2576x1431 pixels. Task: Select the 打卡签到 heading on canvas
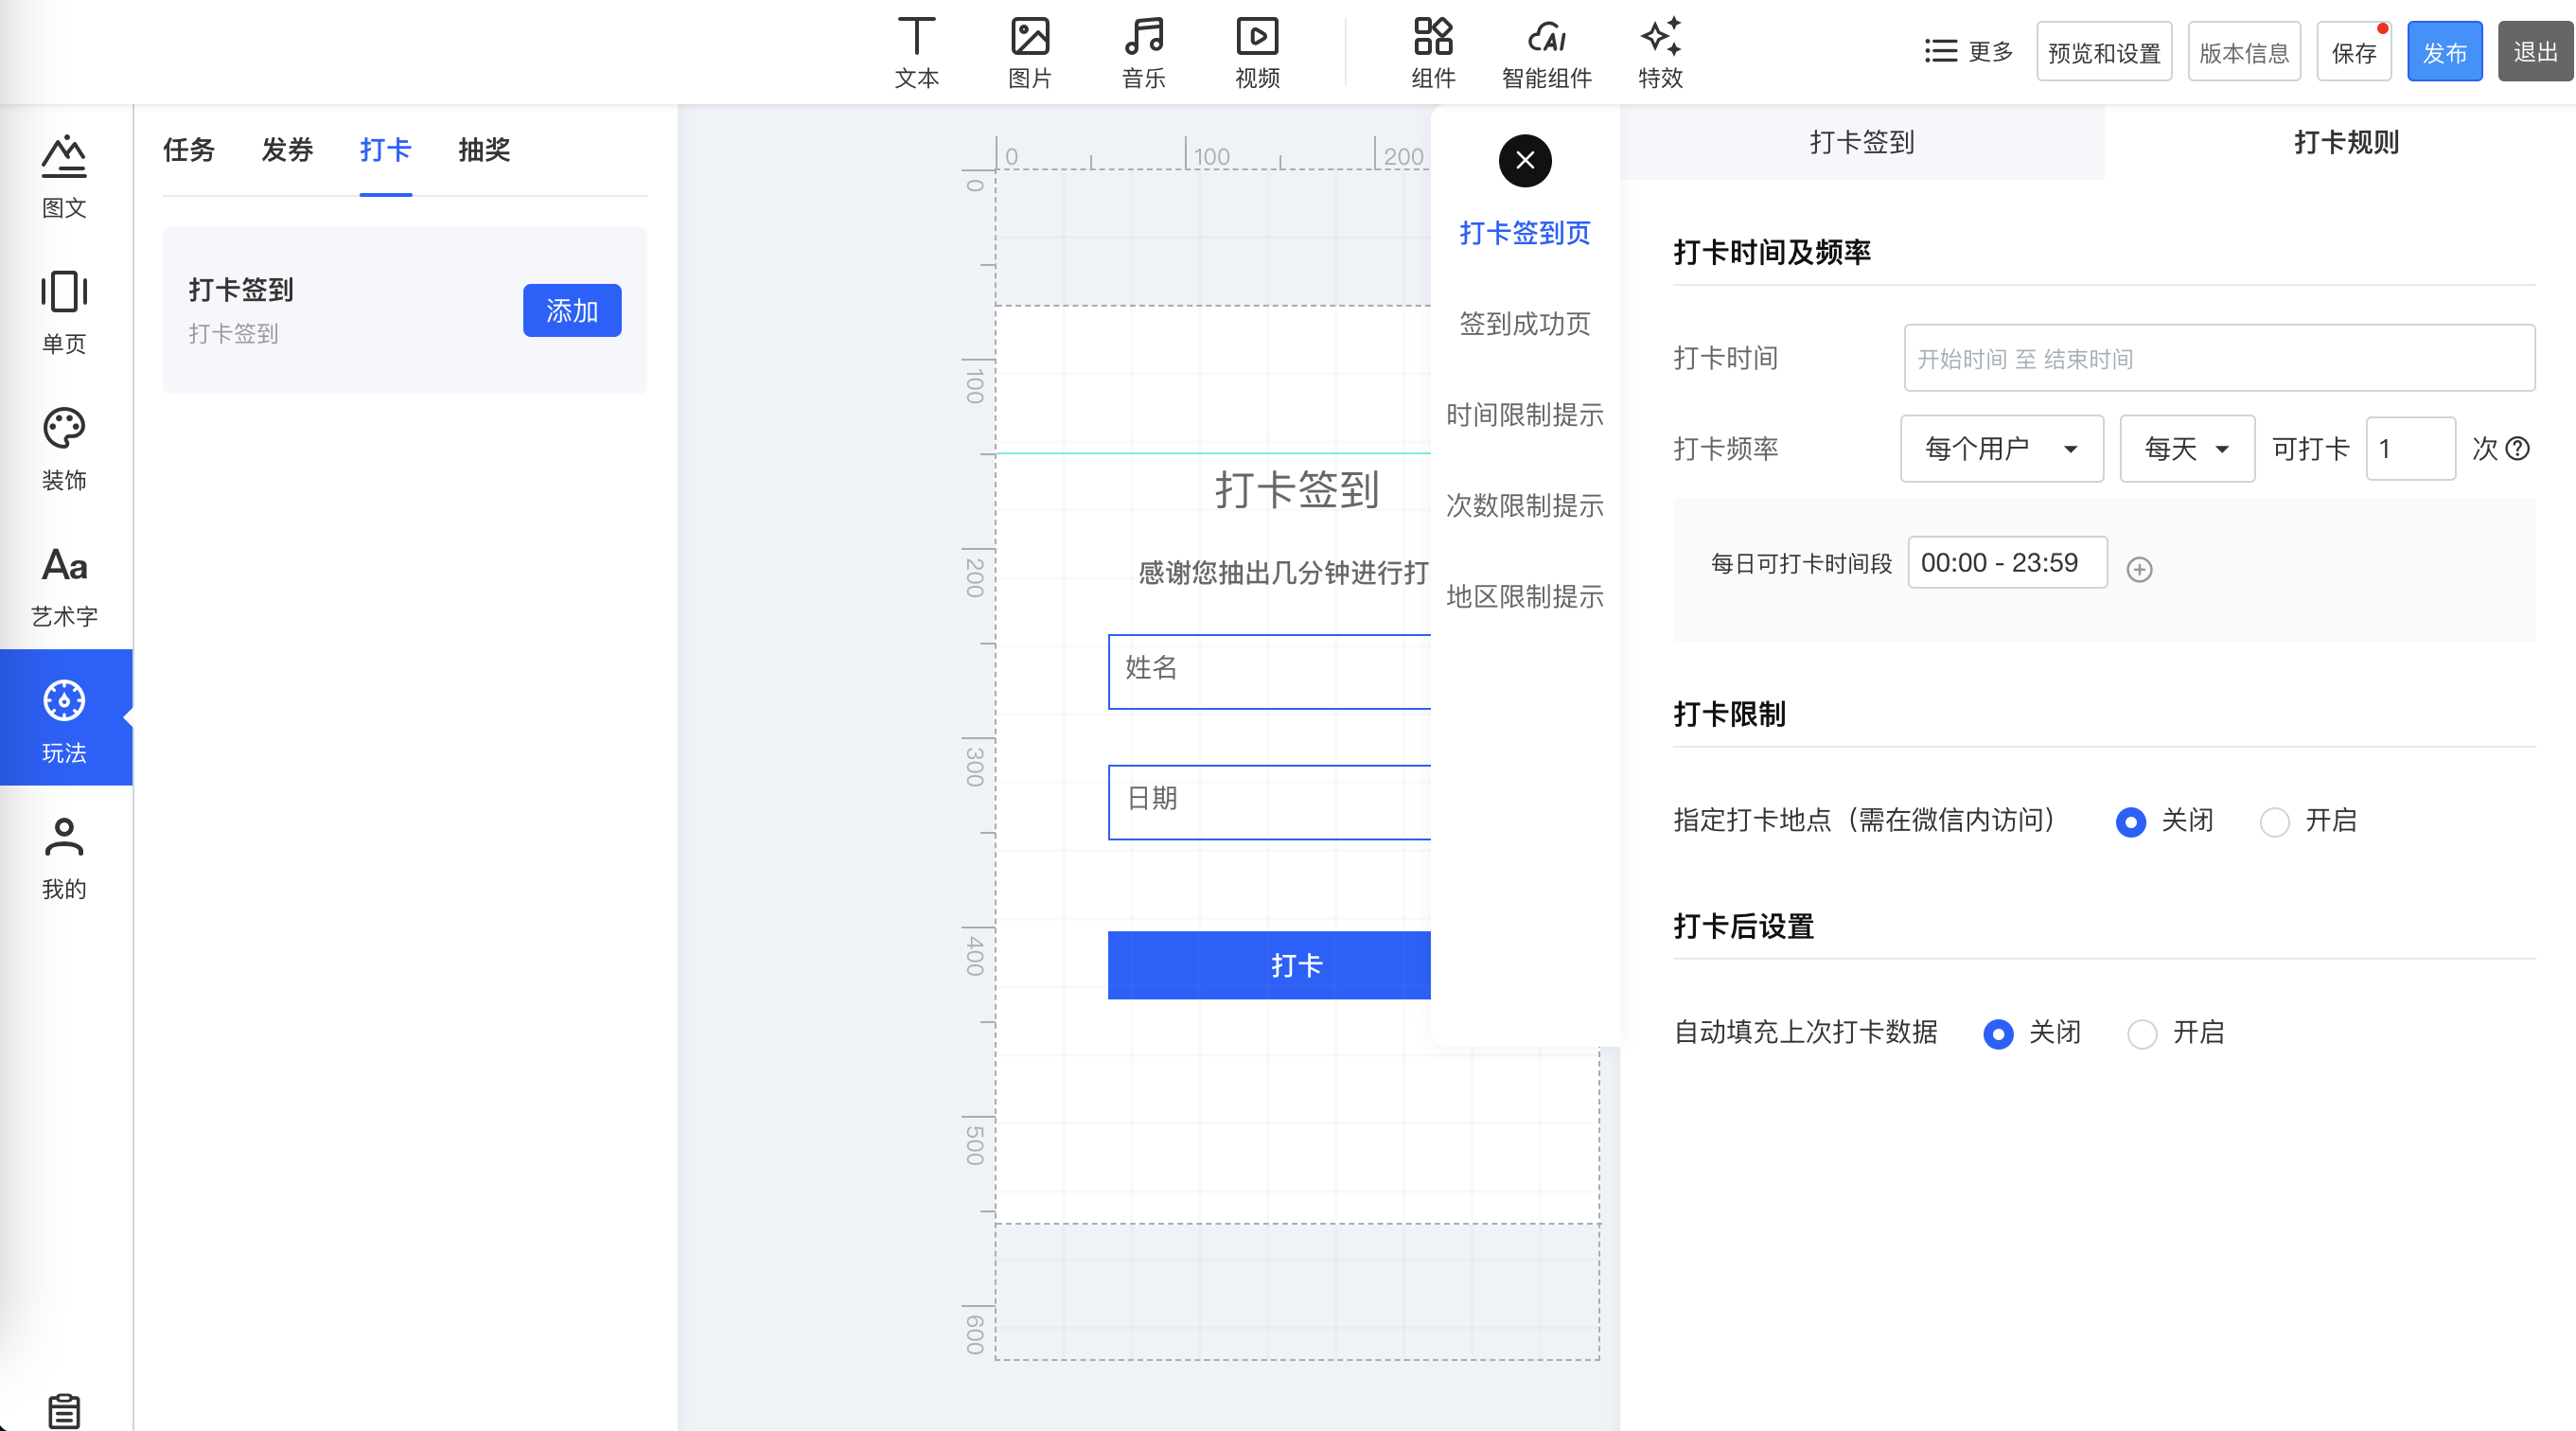tap(1296, 490)
